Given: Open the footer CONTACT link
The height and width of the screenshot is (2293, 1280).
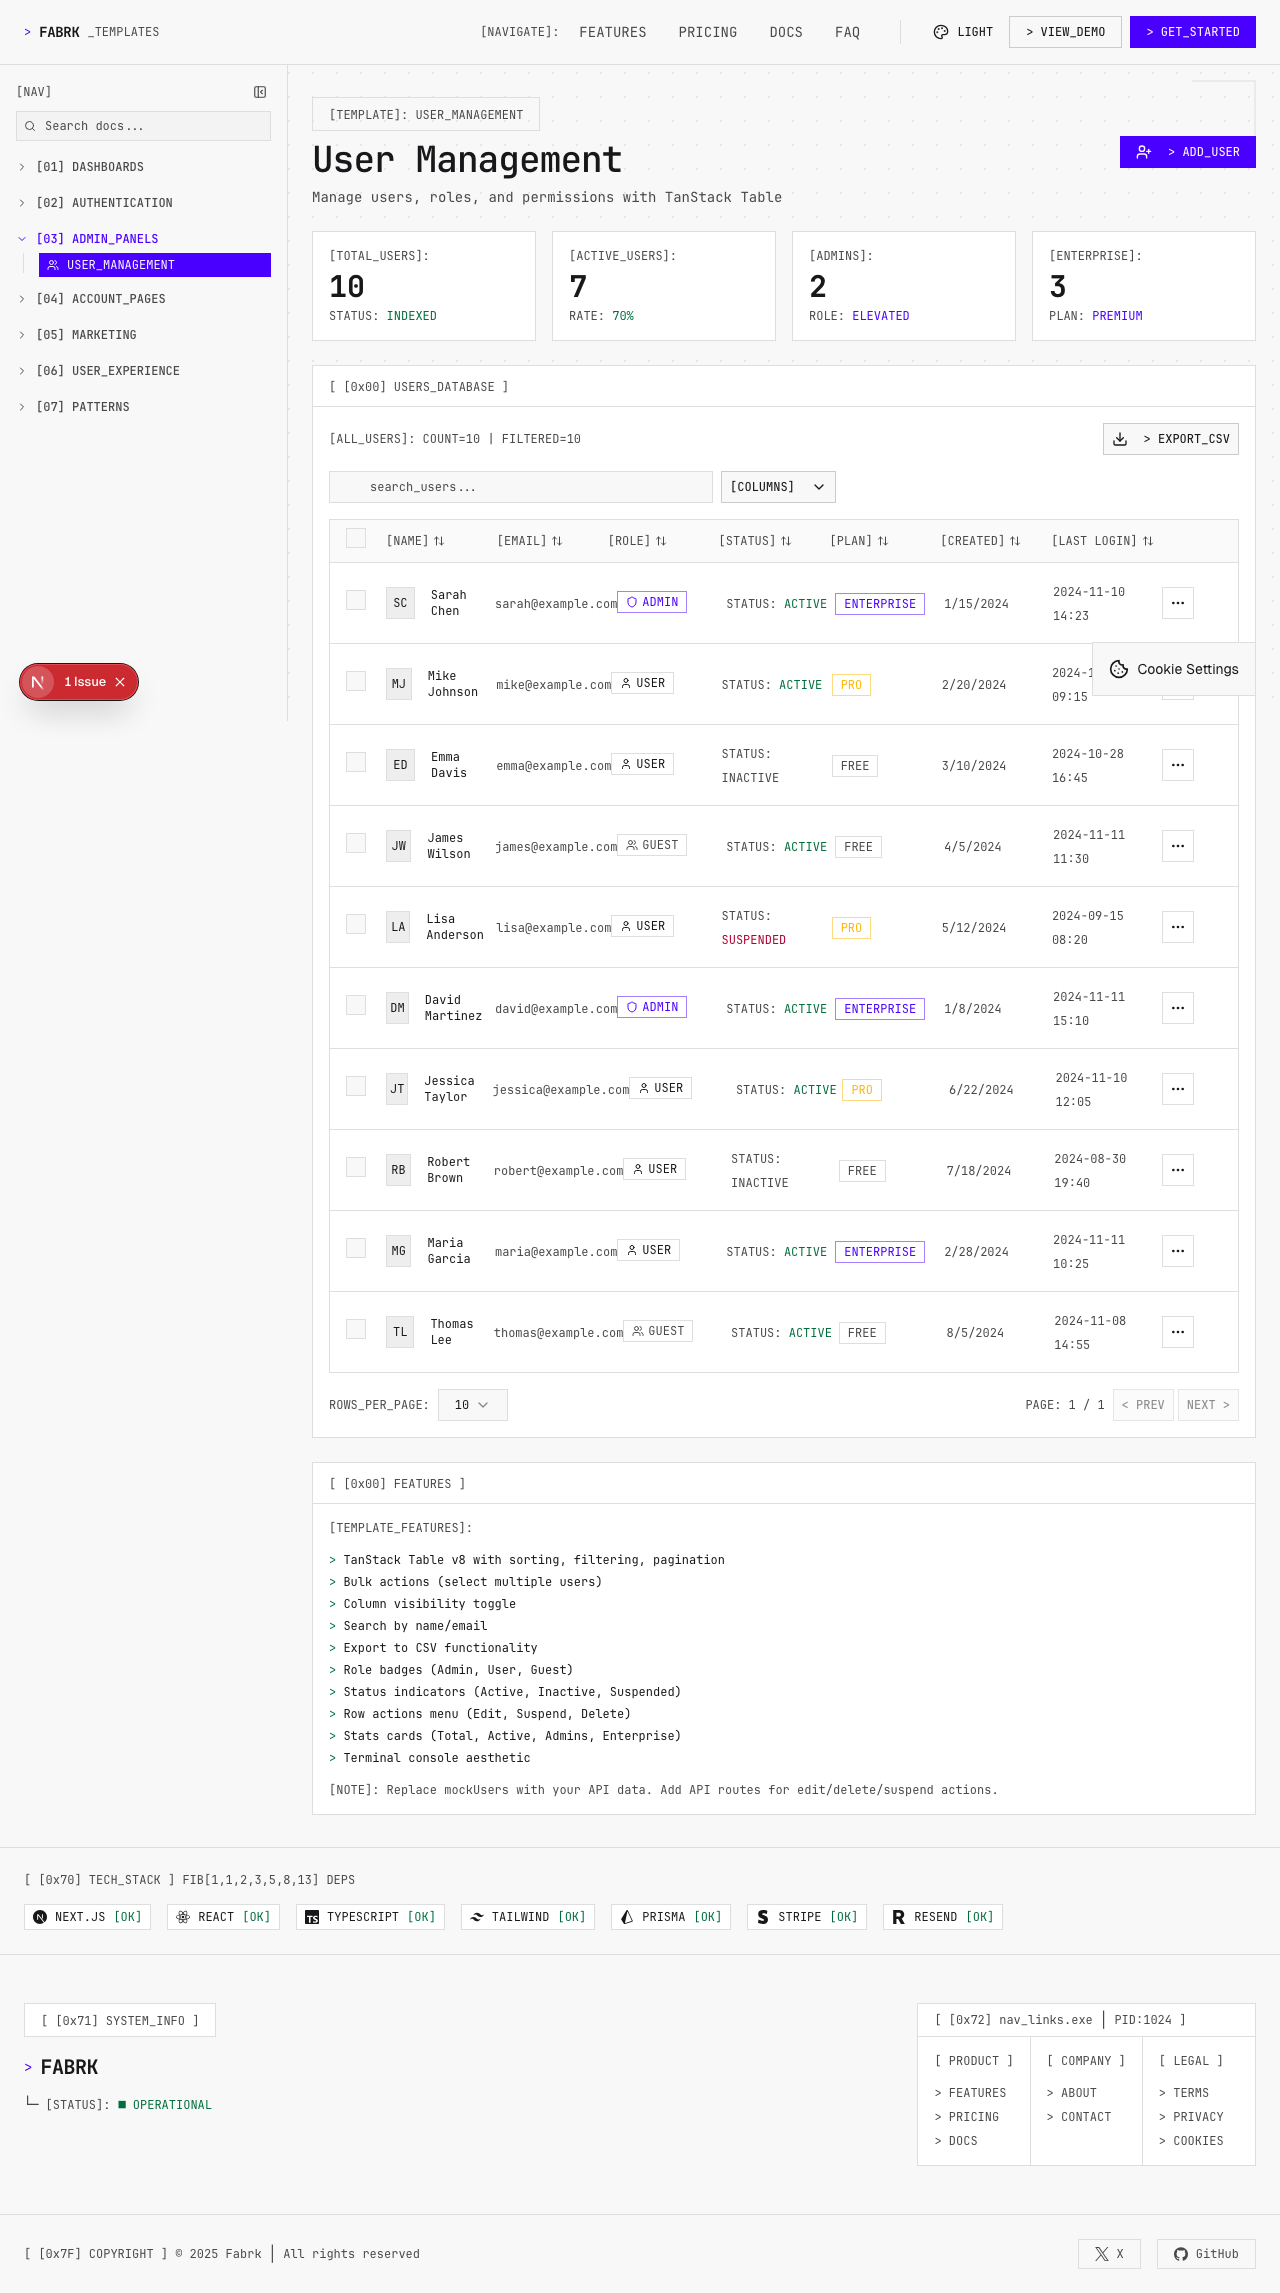Looking at the screenshot, I should (x=1079, y=2117).
